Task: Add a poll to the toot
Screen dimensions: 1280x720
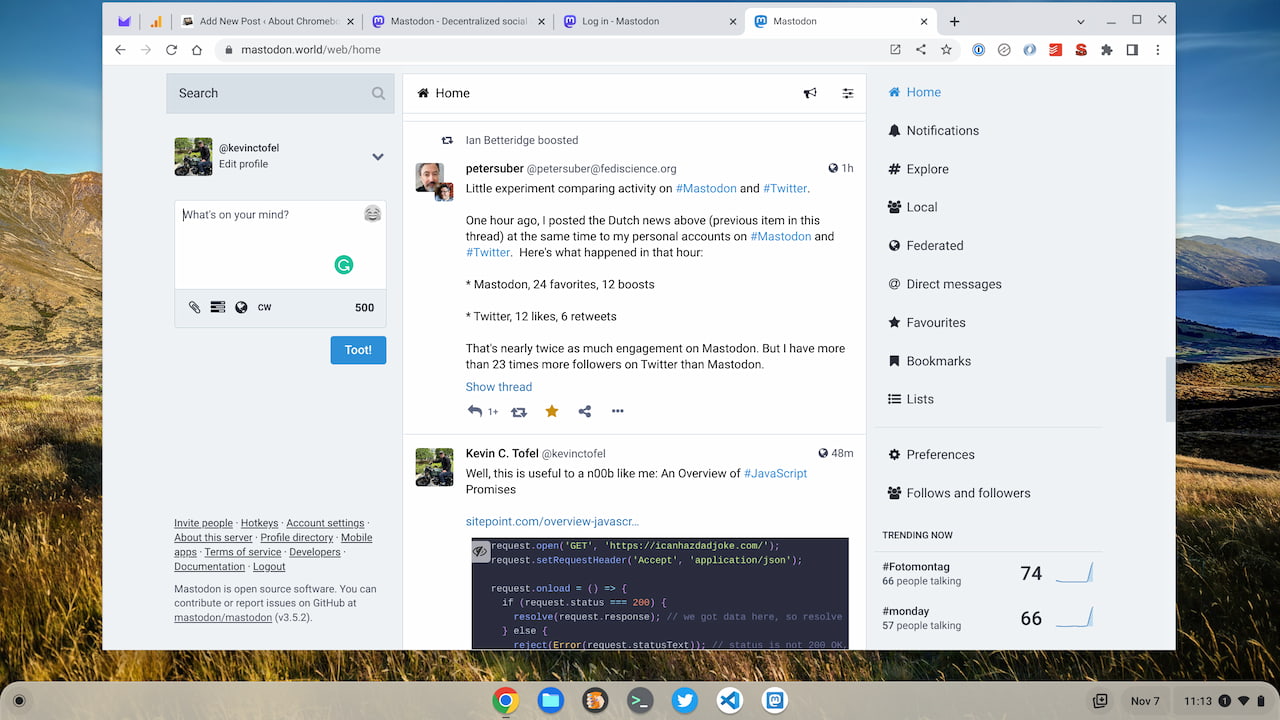Action: 218,308
